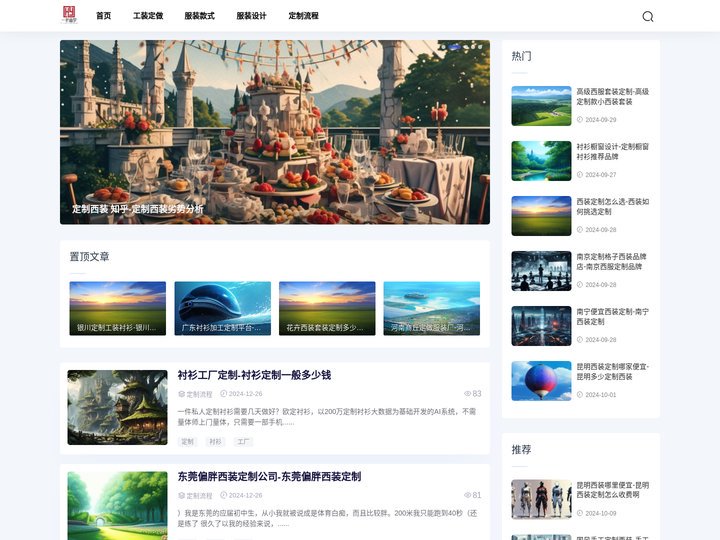Viewport: 720px width, 540px height.
Task: Click clock icon next to 2024-10-01
Action: coord(579,394)
